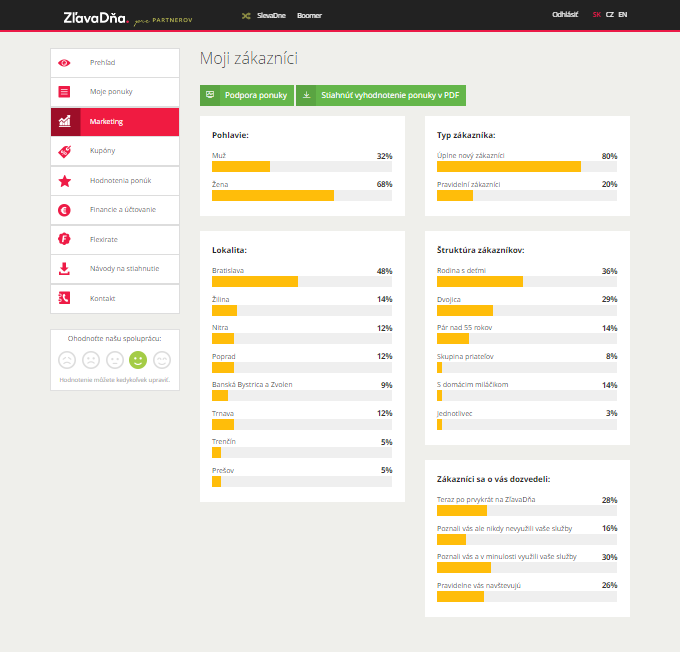Click the phone icon for Kontakt

click(x=65, y=298)
